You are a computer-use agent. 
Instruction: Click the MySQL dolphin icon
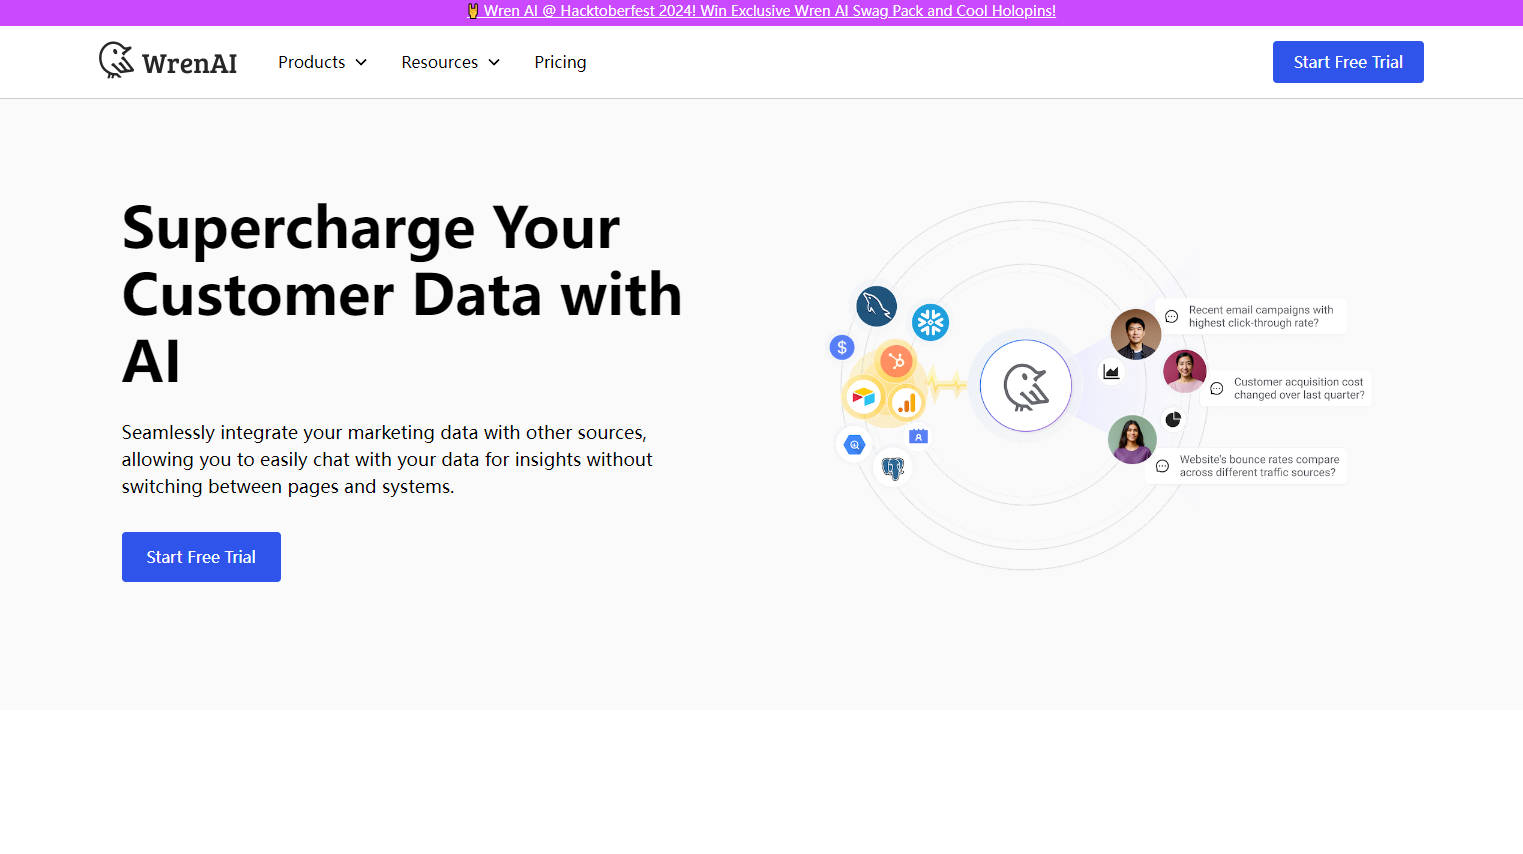coord(876,306)
